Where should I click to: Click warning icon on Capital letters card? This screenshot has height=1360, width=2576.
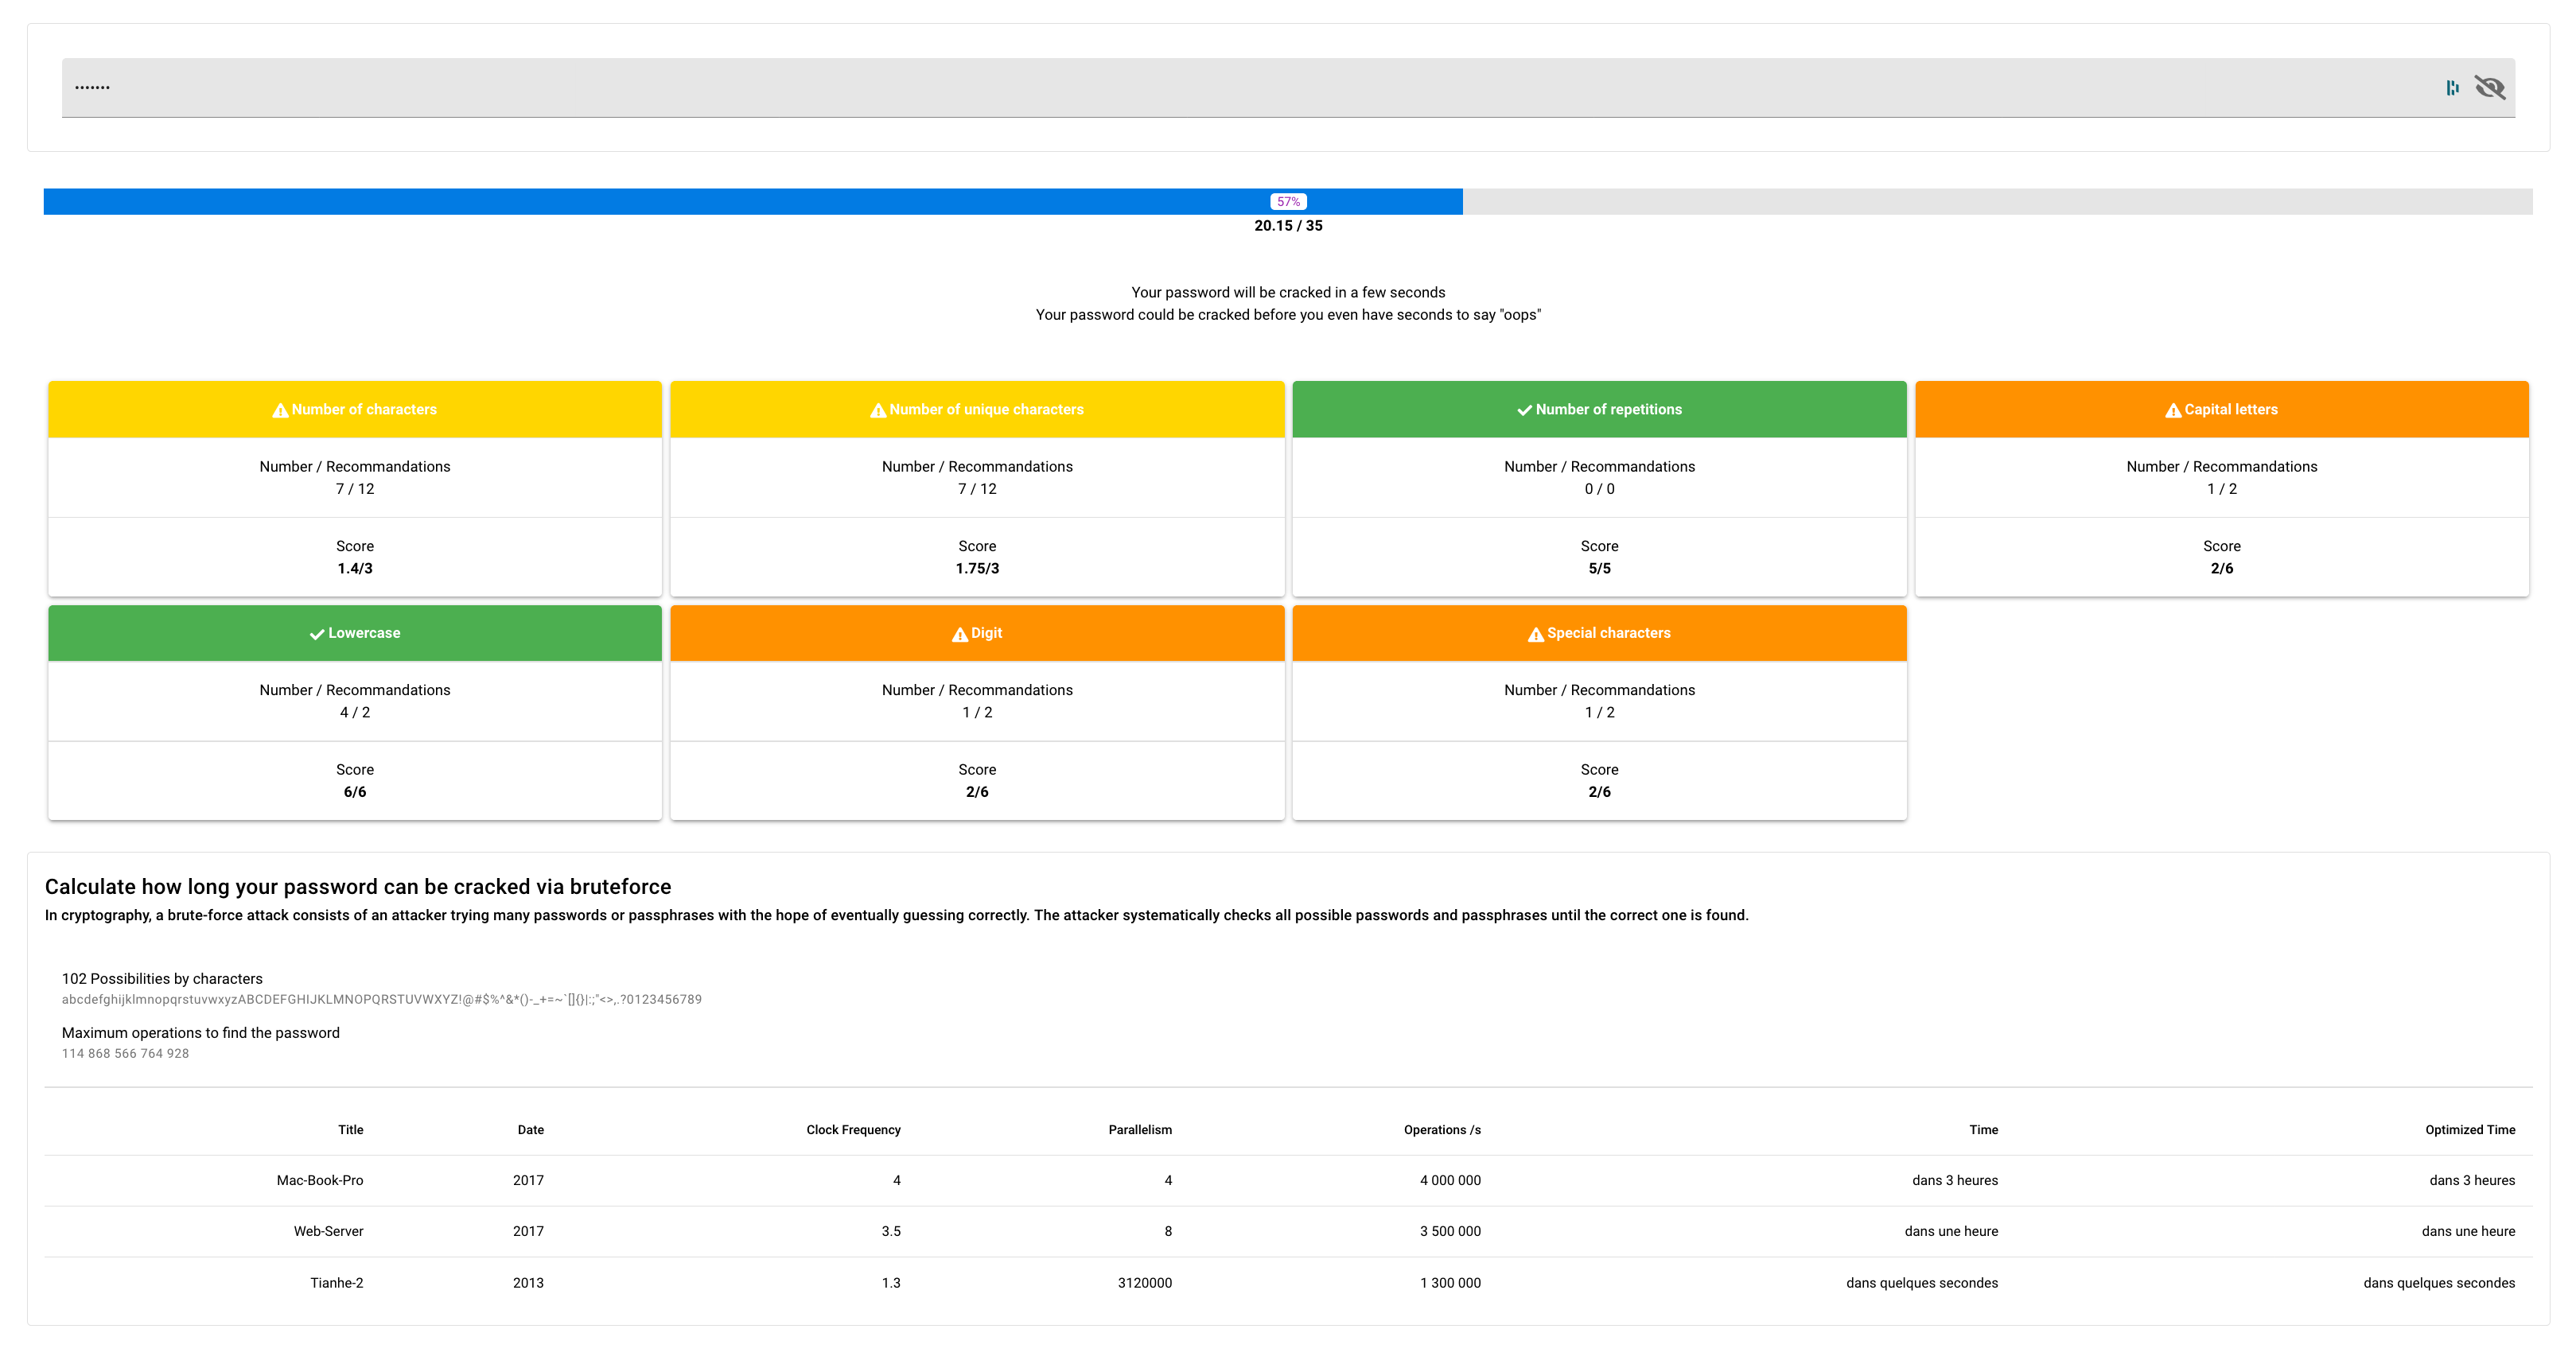tap(2173, 410)
